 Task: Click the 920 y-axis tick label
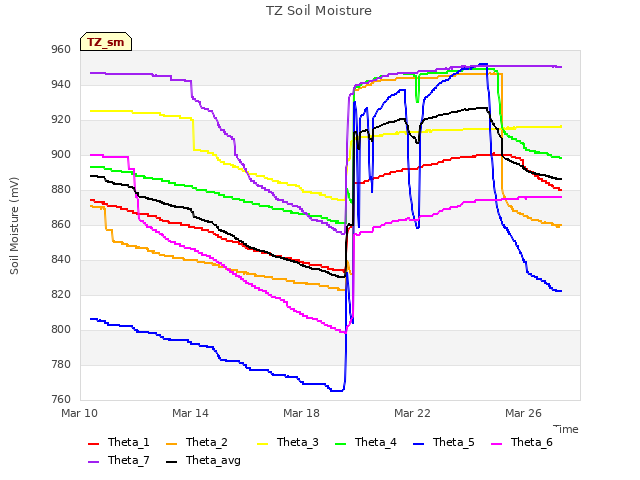coord(61,120)
